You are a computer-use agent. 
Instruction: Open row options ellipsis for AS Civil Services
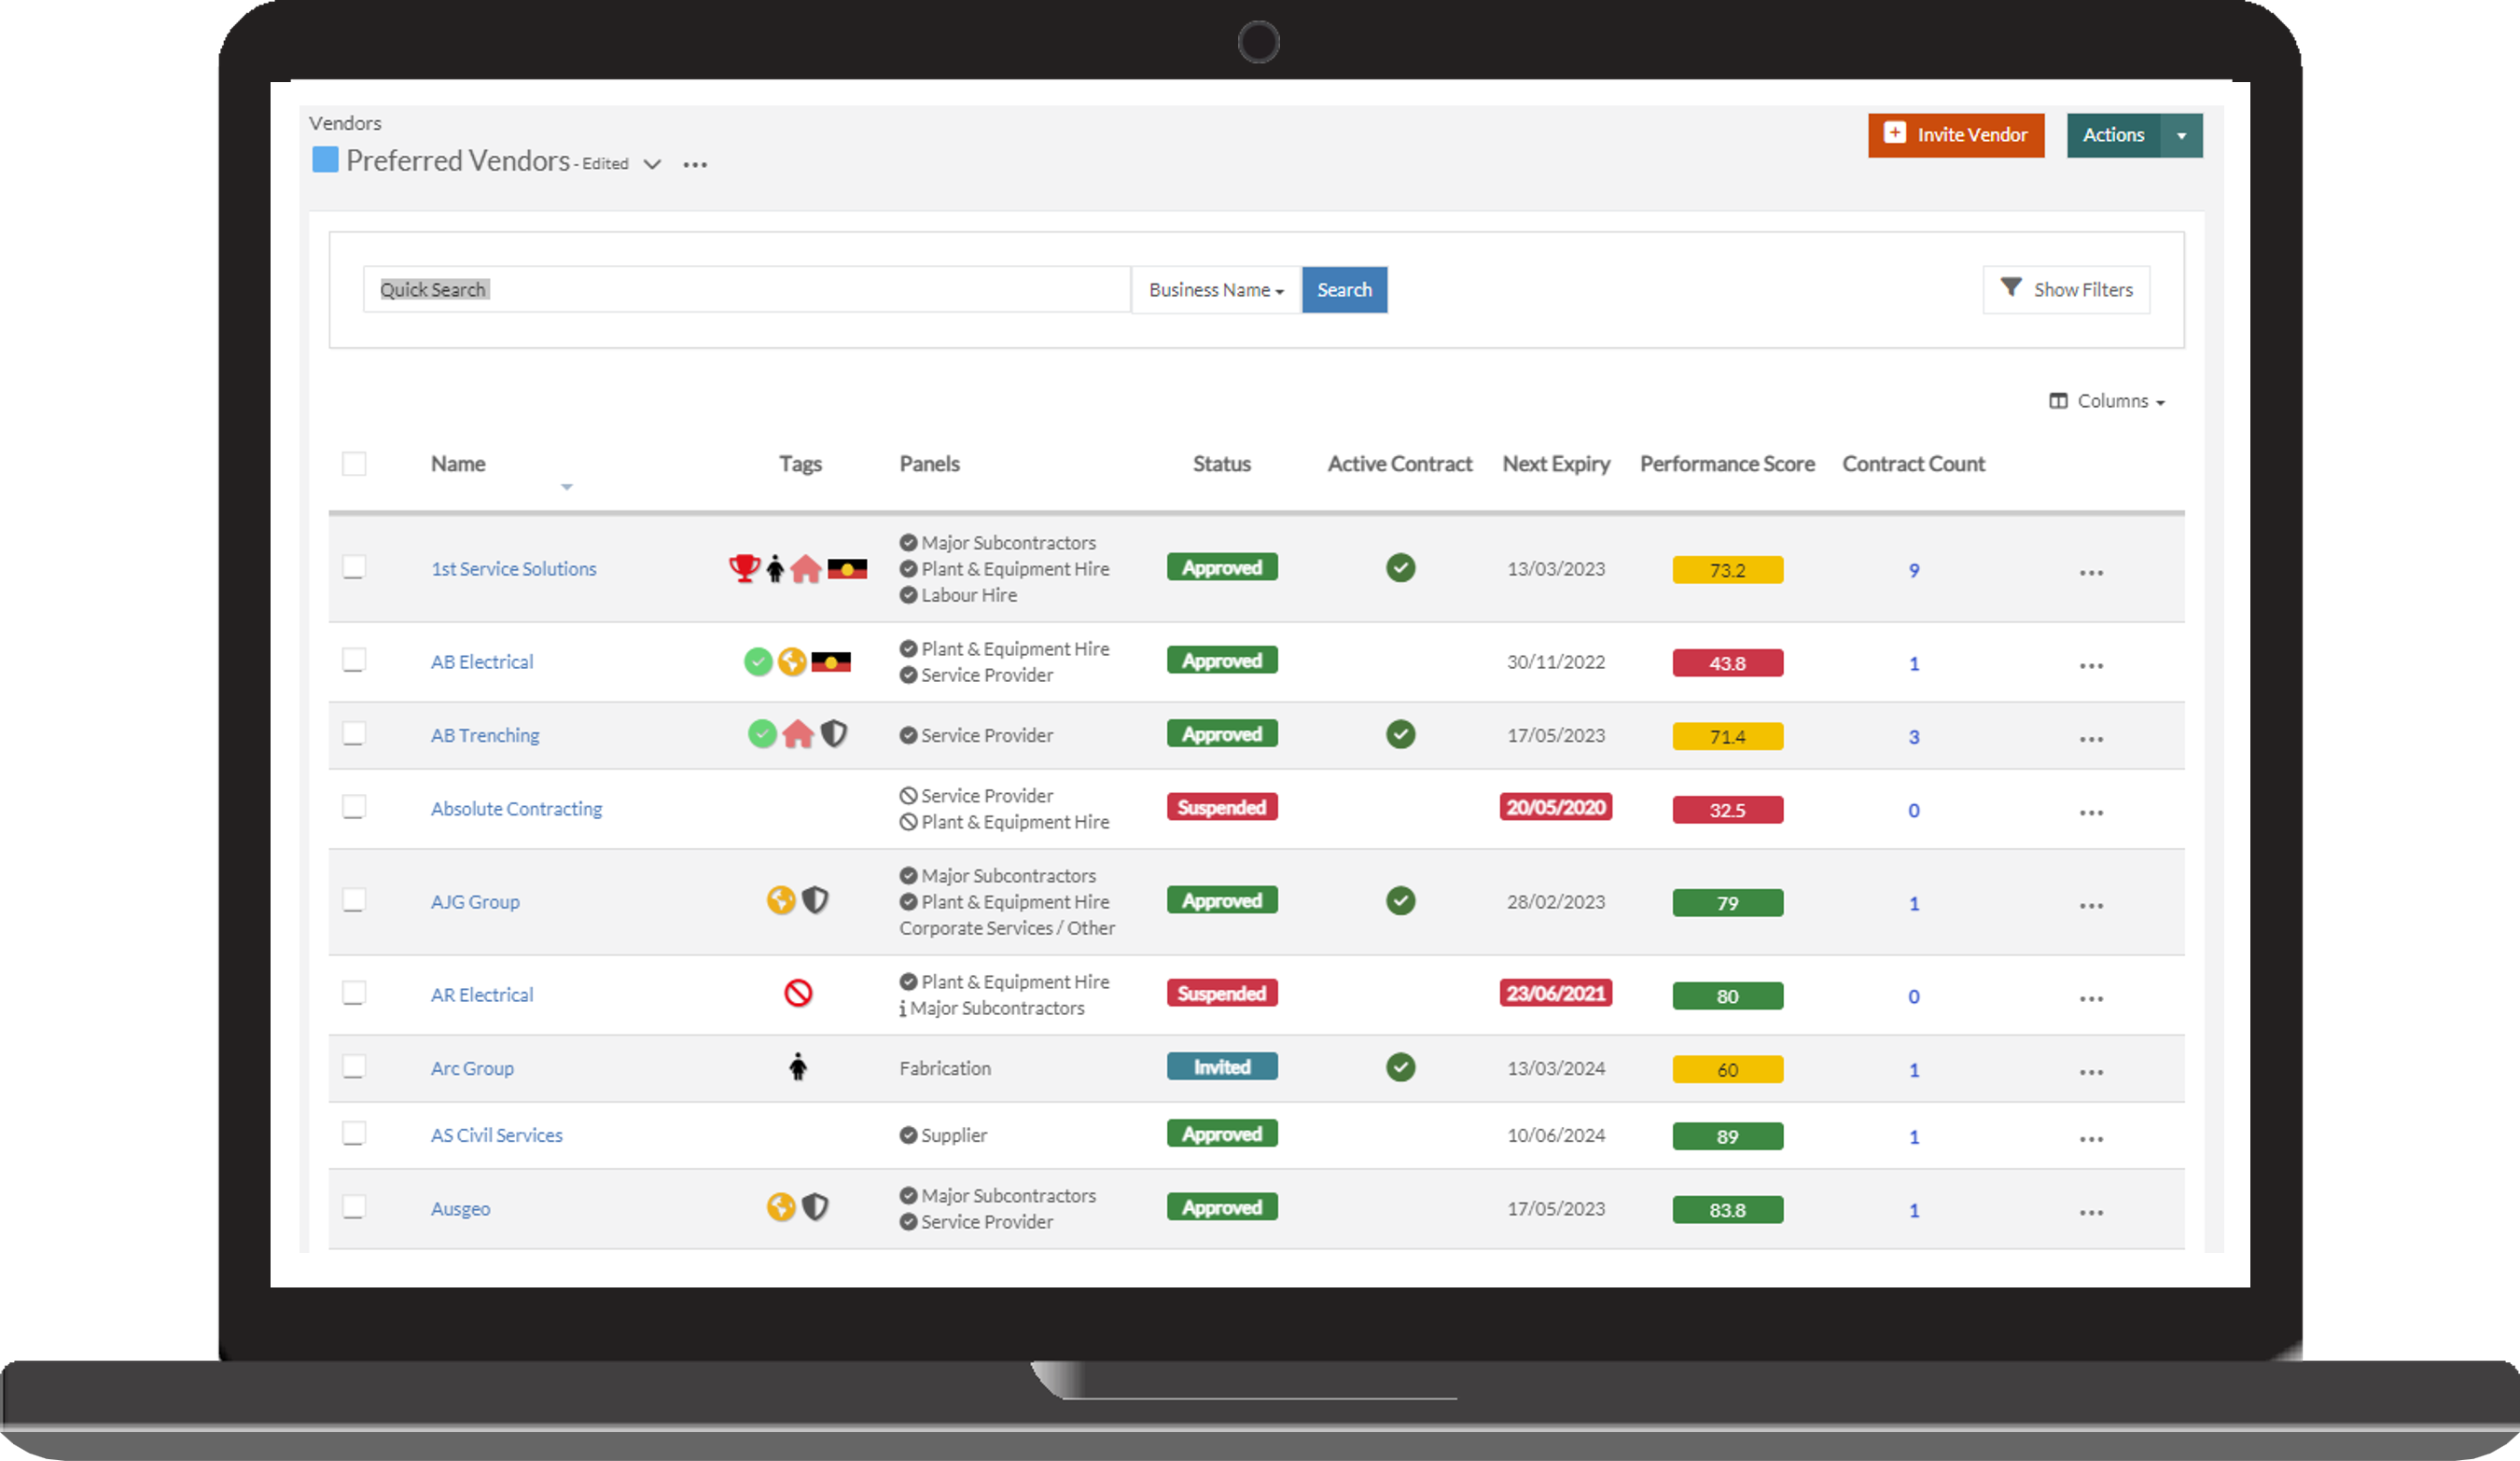pos(2091,1139)
